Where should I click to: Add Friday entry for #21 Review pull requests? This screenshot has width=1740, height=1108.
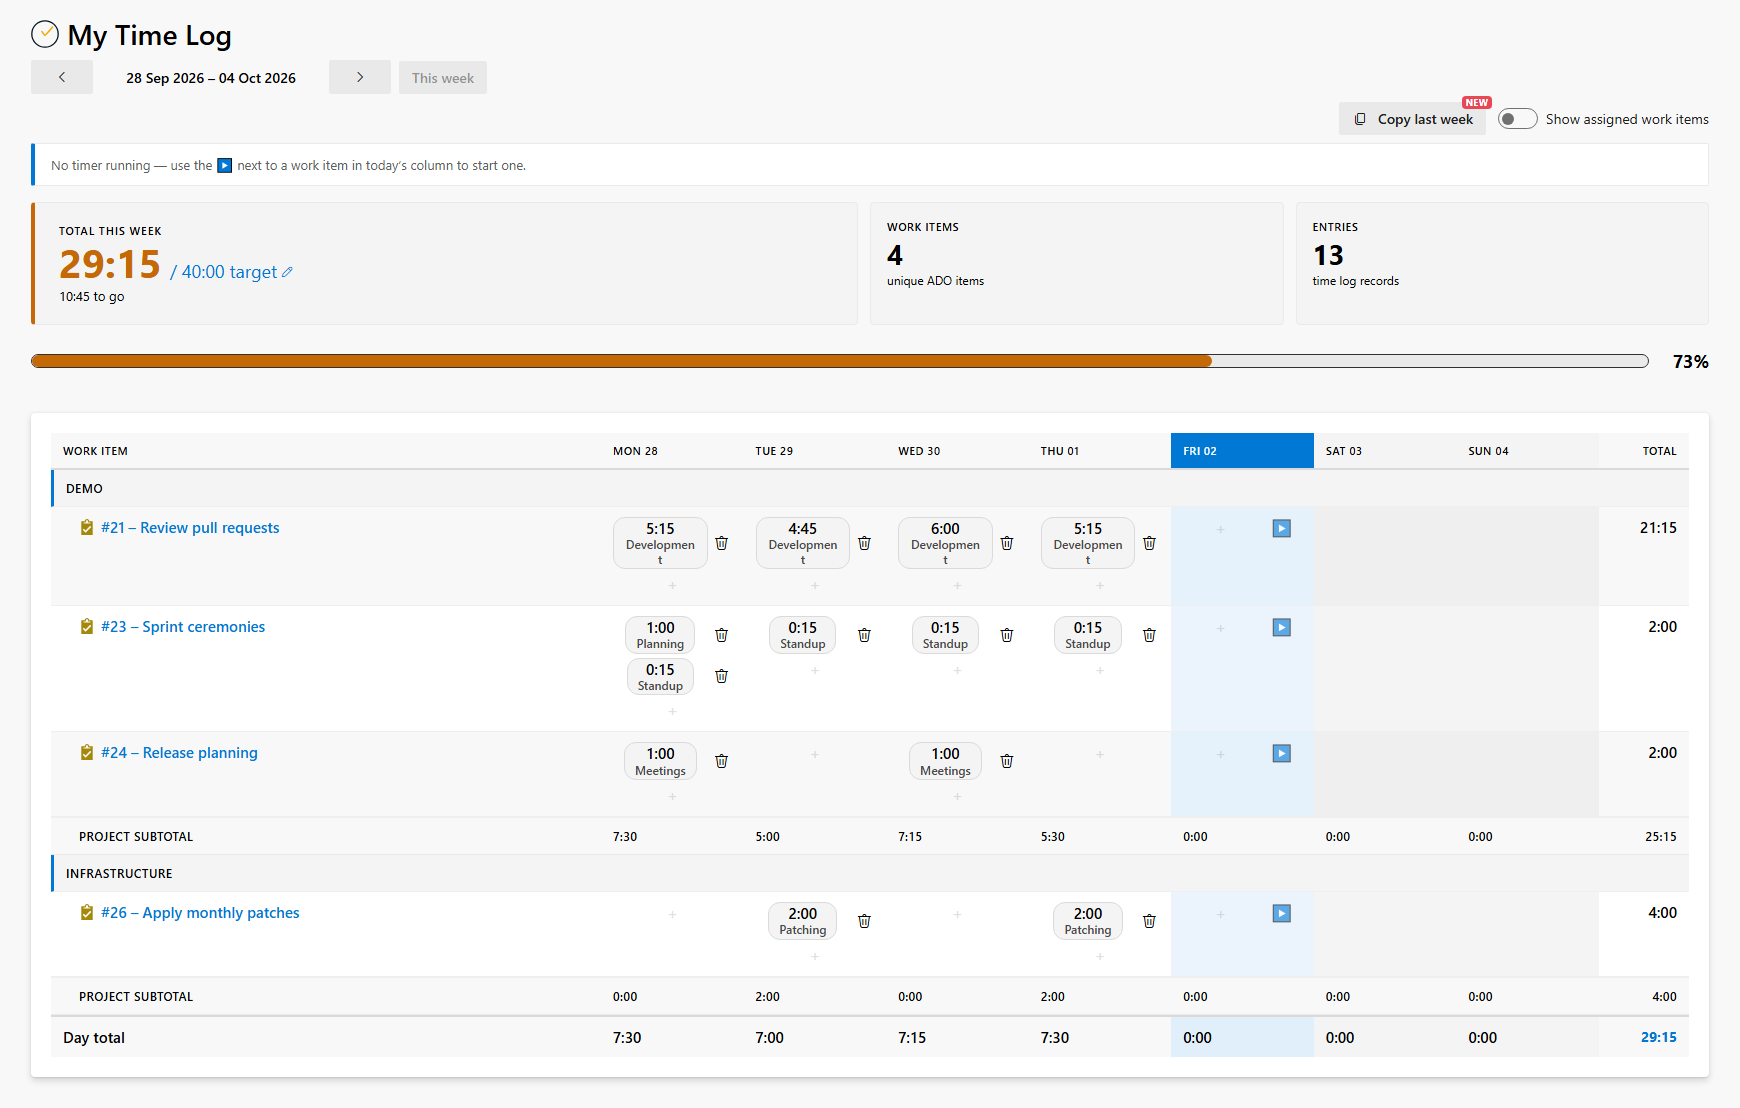click(x=1220, y=529)
